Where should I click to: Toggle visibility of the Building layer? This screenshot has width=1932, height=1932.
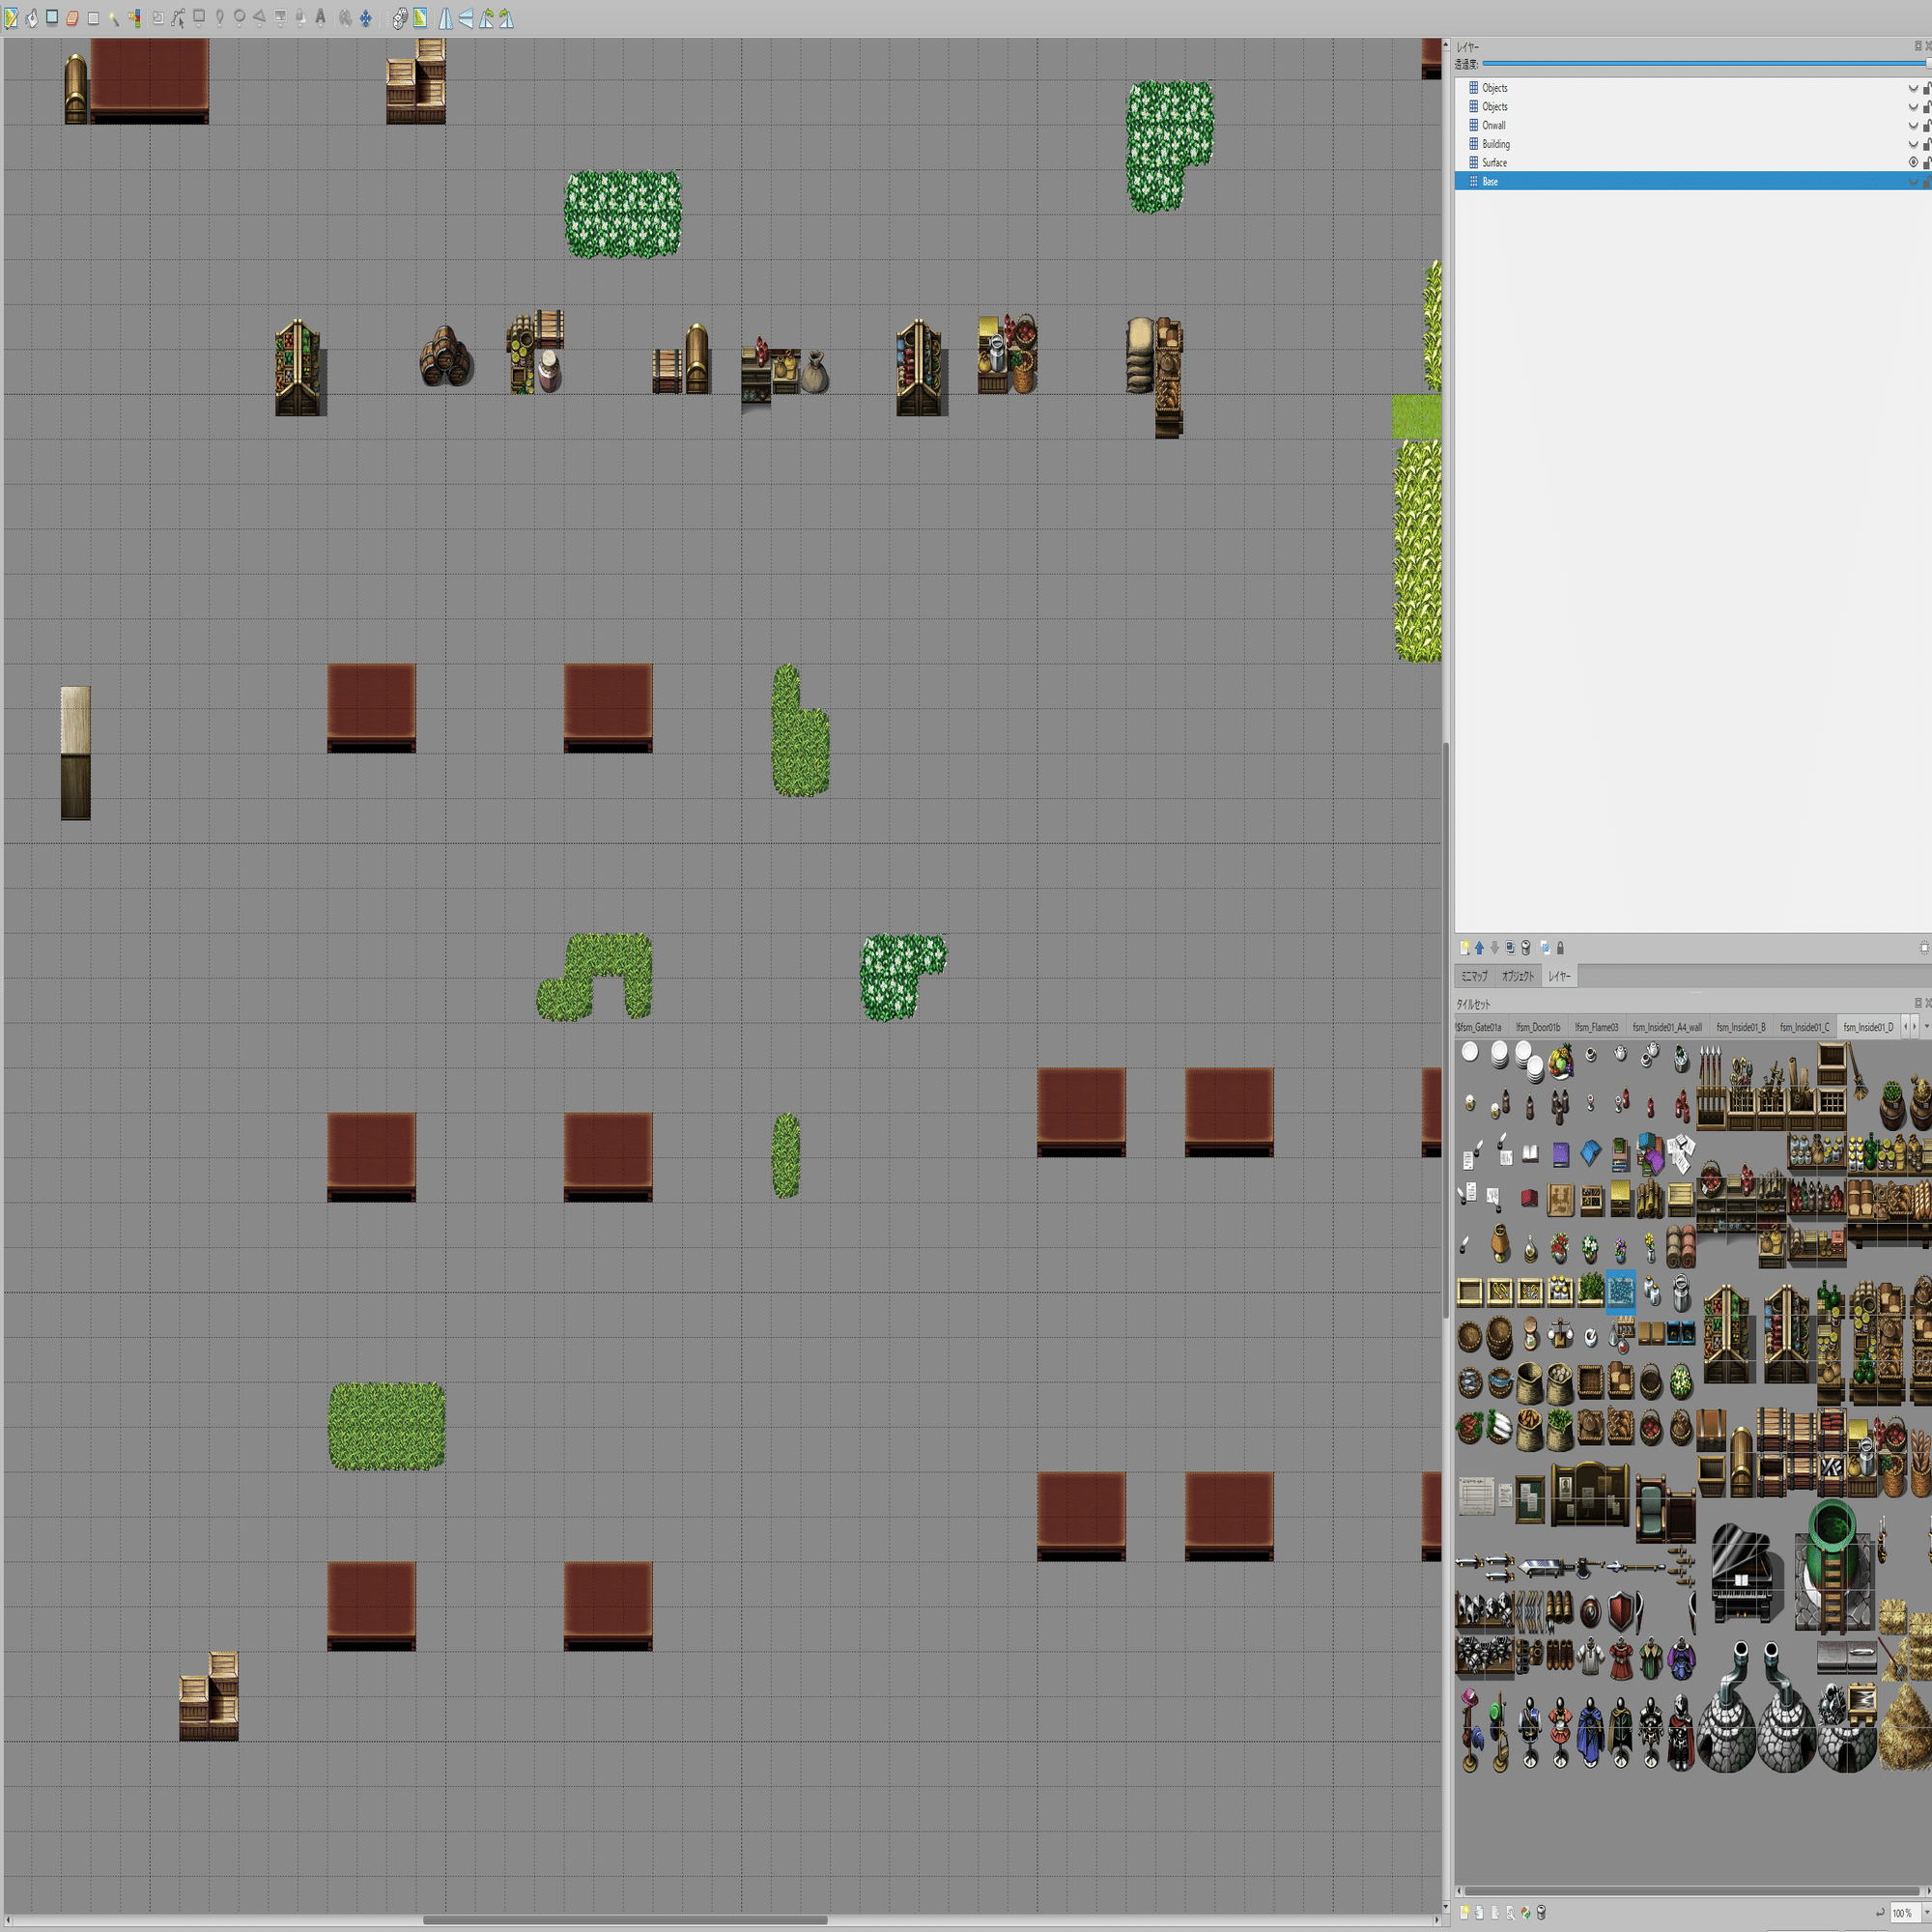(1913, 144)
